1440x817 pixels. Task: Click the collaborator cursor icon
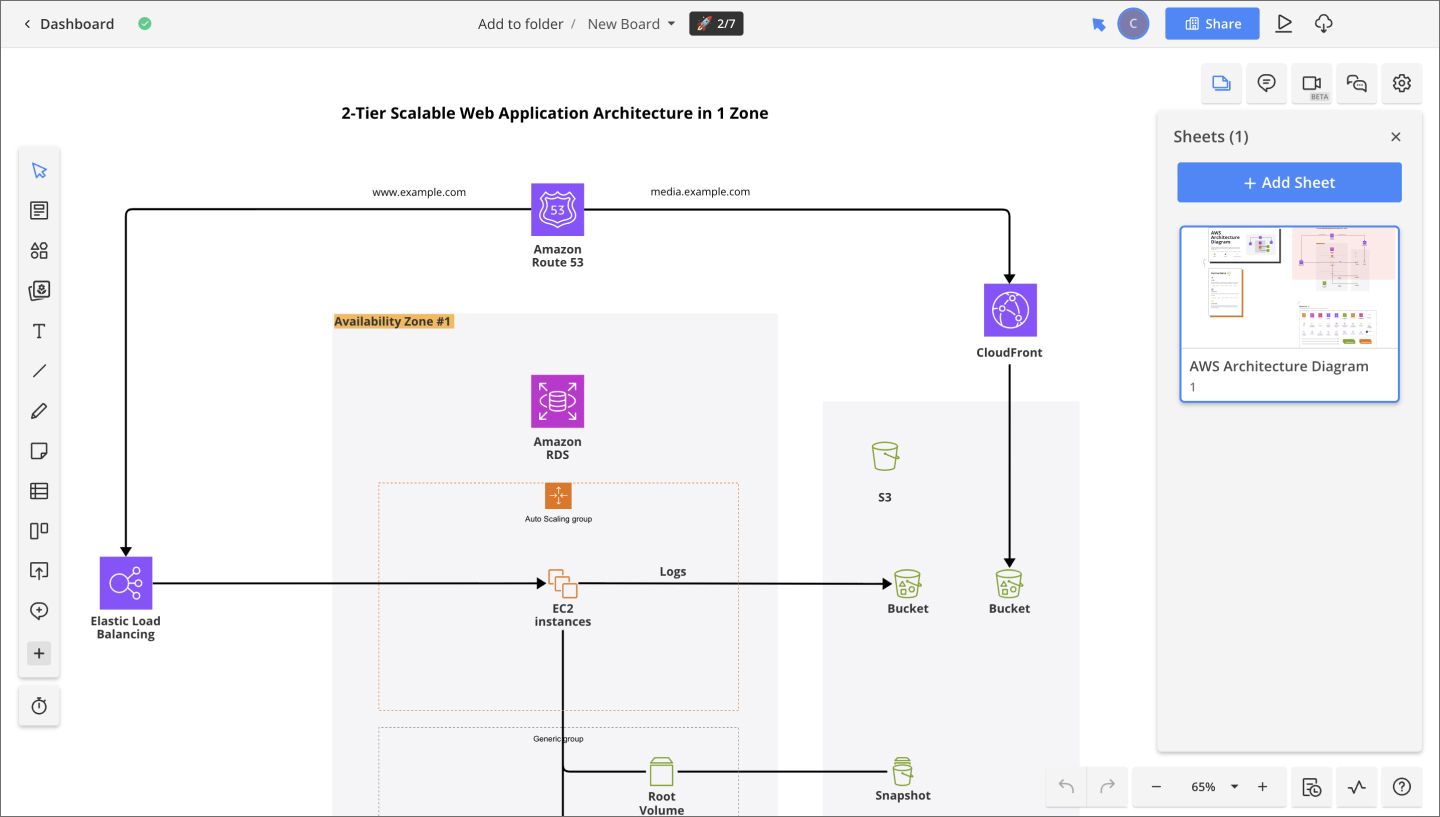[1099, 24]
